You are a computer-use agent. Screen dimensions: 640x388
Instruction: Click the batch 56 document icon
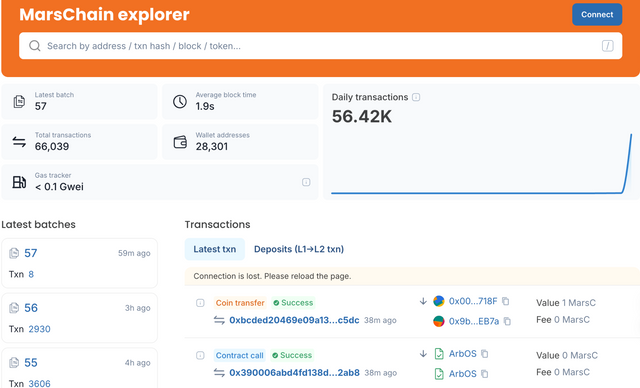[14, 308]
